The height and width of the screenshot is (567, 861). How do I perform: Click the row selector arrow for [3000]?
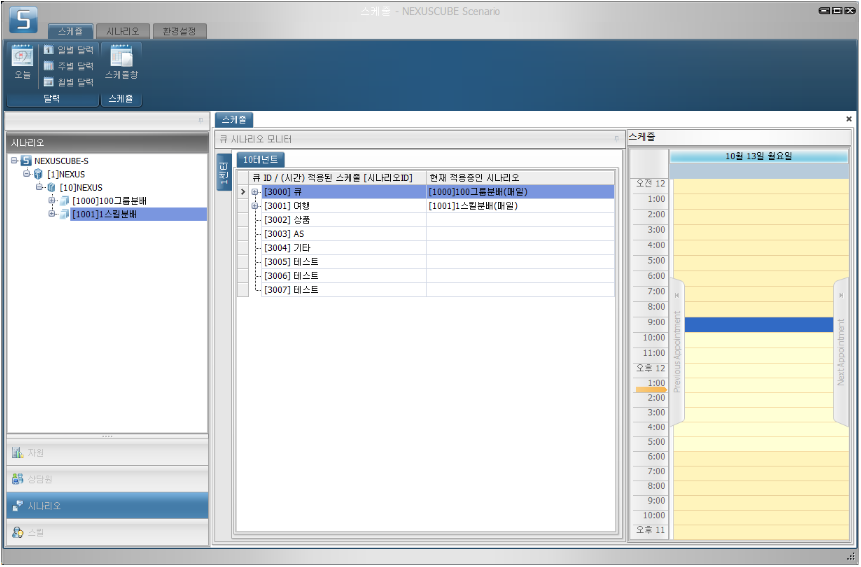pos(243,192)
